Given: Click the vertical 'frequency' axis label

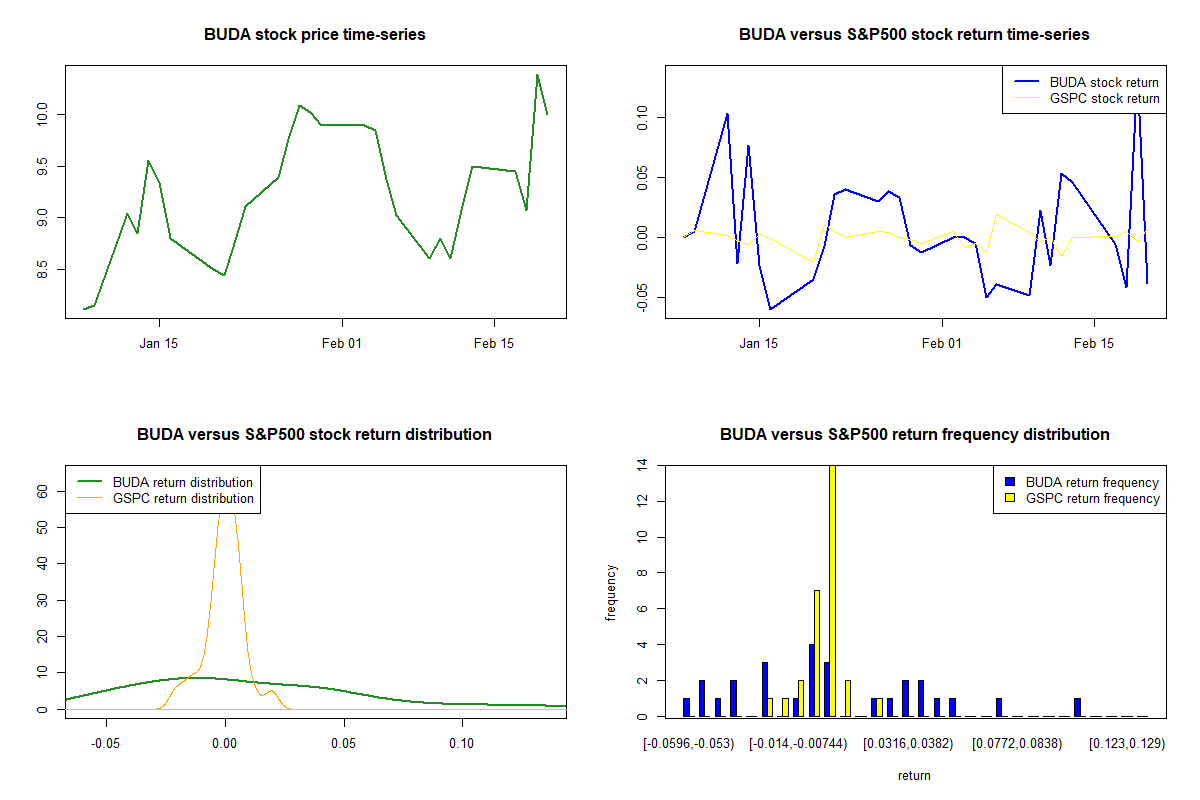Looking at the screenshot, I should coord(611,592).
